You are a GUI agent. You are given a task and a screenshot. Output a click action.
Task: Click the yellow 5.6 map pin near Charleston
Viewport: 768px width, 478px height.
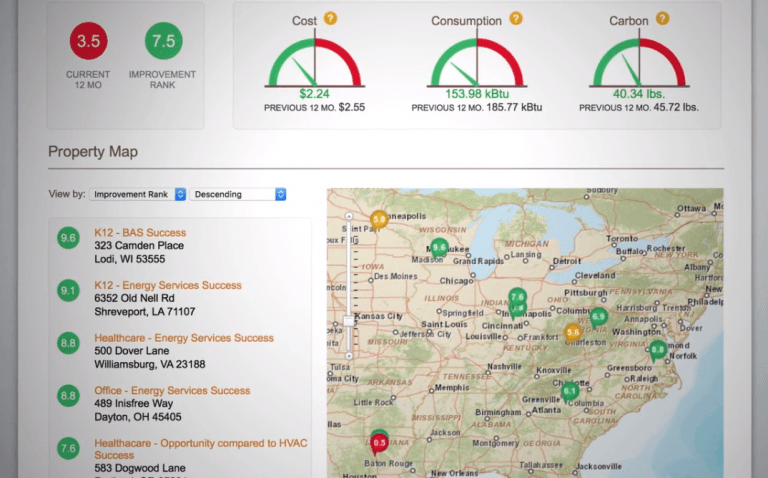click(x=573, y=333)
